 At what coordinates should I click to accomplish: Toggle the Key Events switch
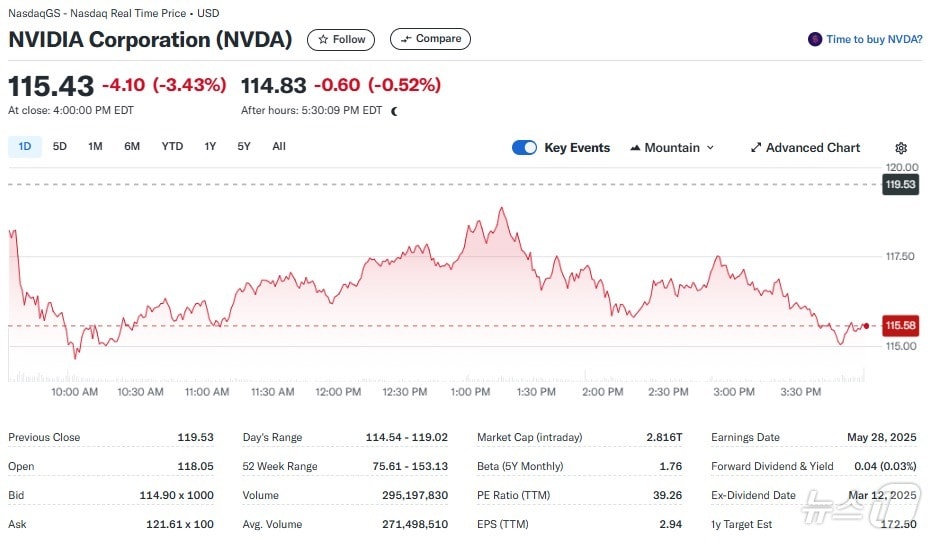(524, 148)
